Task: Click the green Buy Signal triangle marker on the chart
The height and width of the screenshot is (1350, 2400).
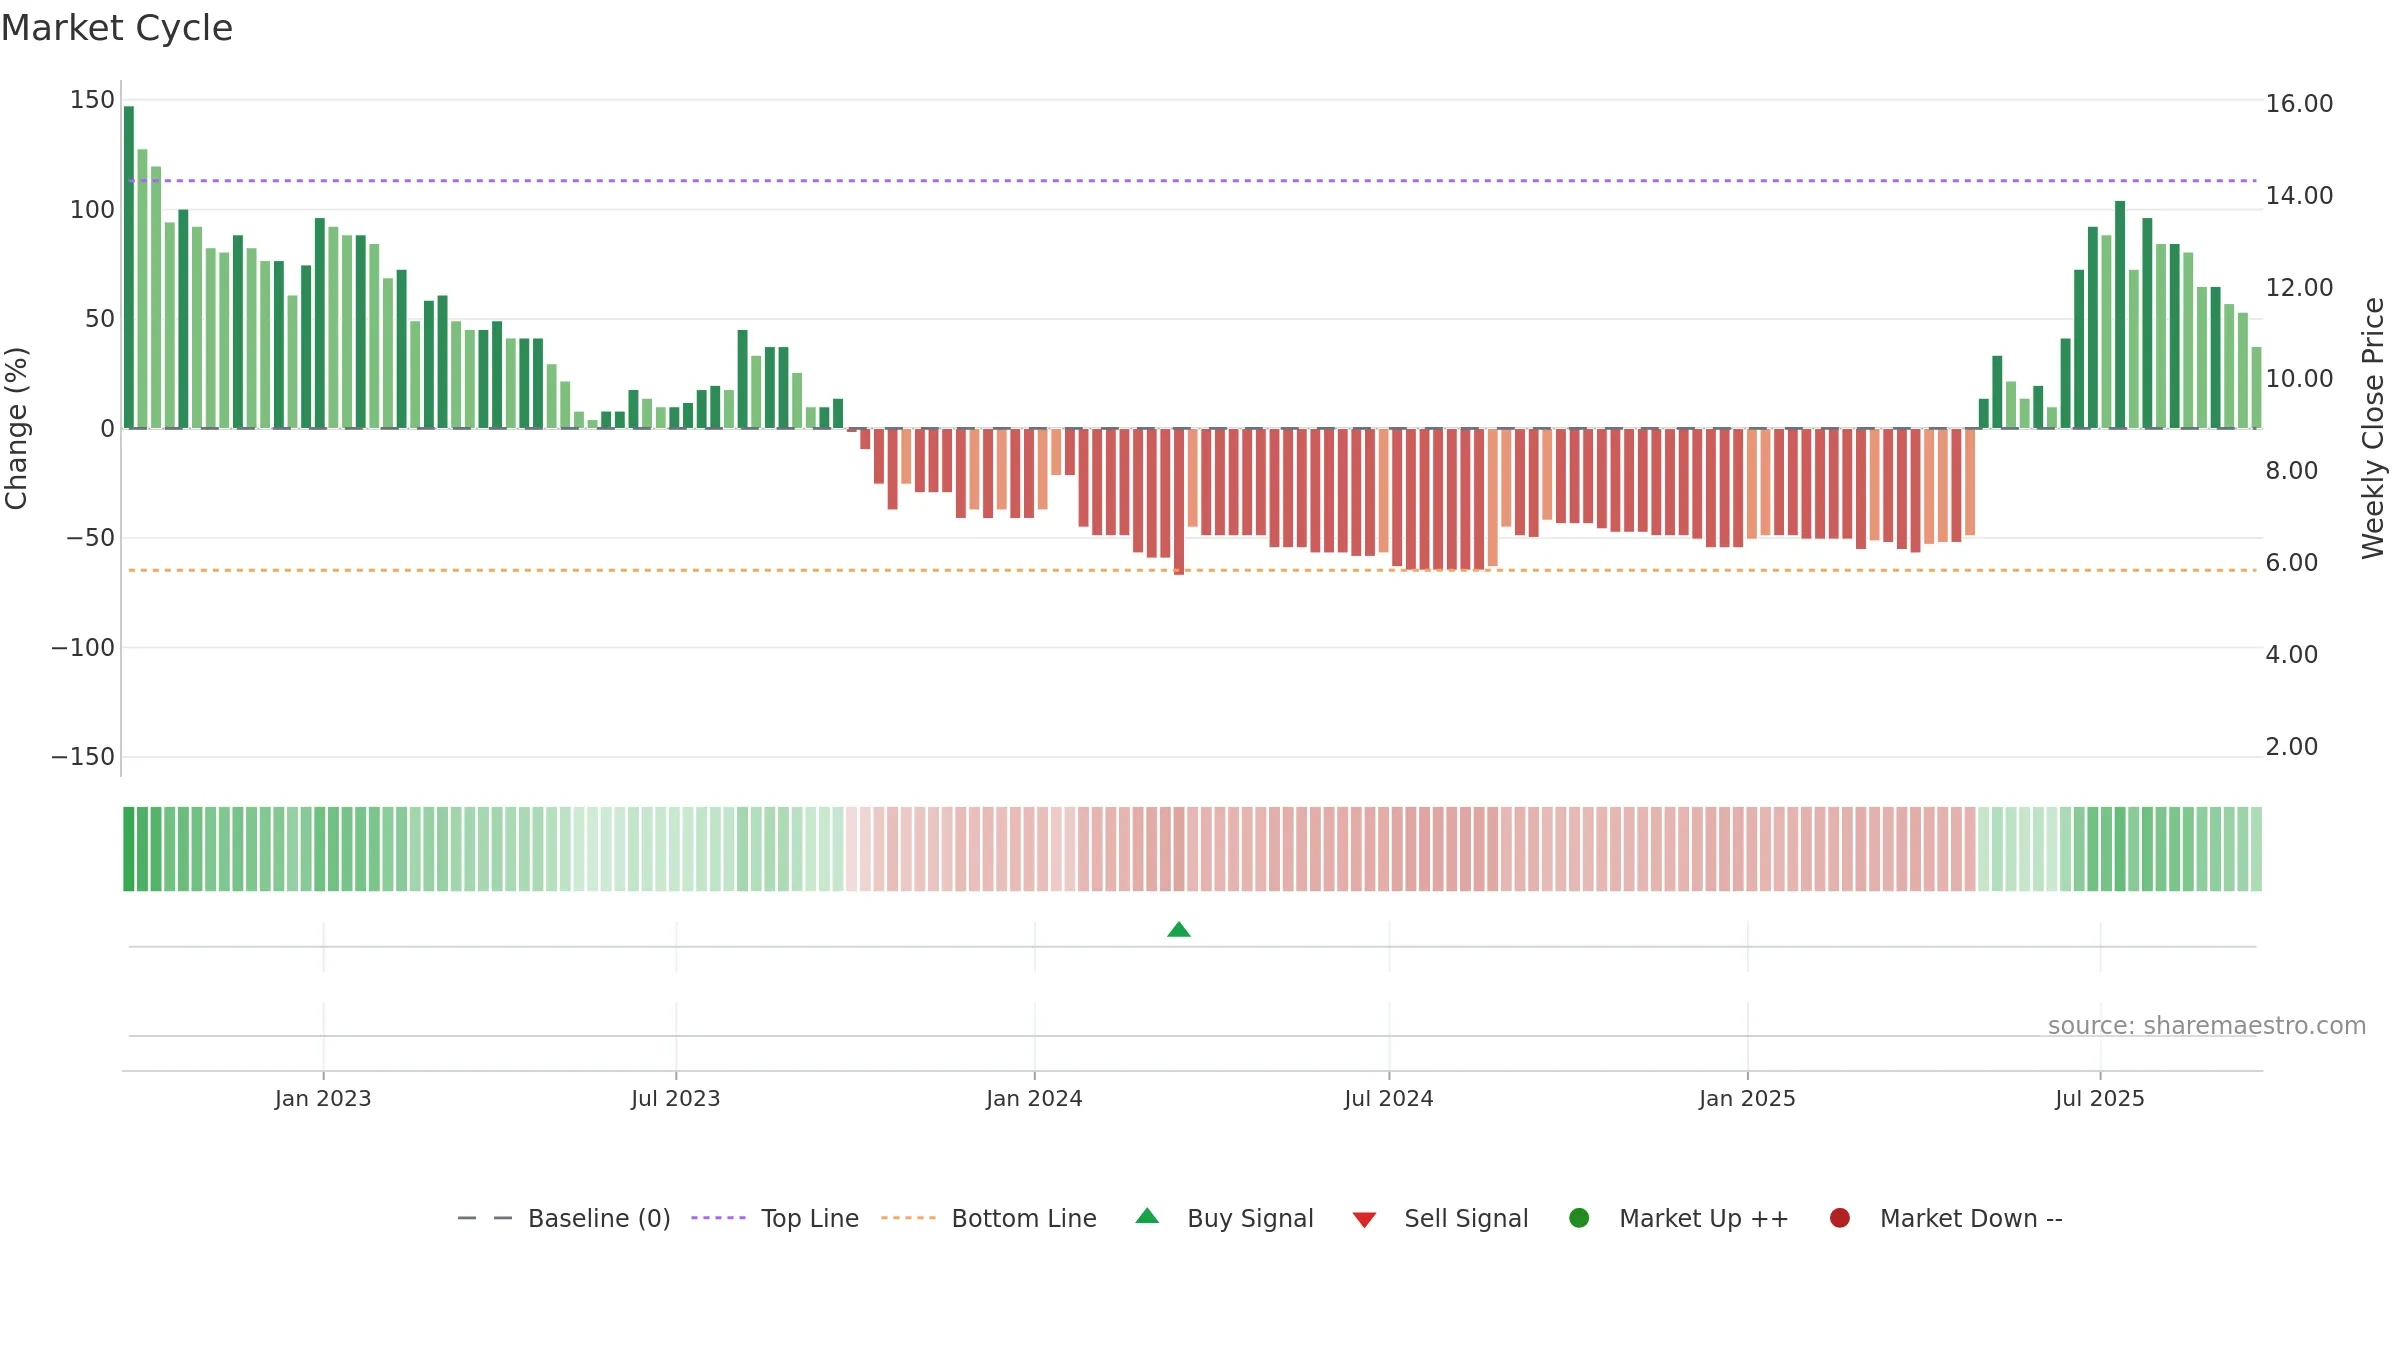Action: click(x=1179, y=930)
